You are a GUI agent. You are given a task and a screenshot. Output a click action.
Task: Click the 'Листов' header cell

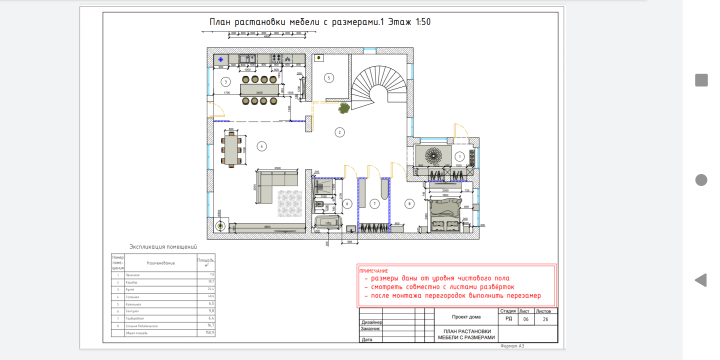tap(546, 311)
